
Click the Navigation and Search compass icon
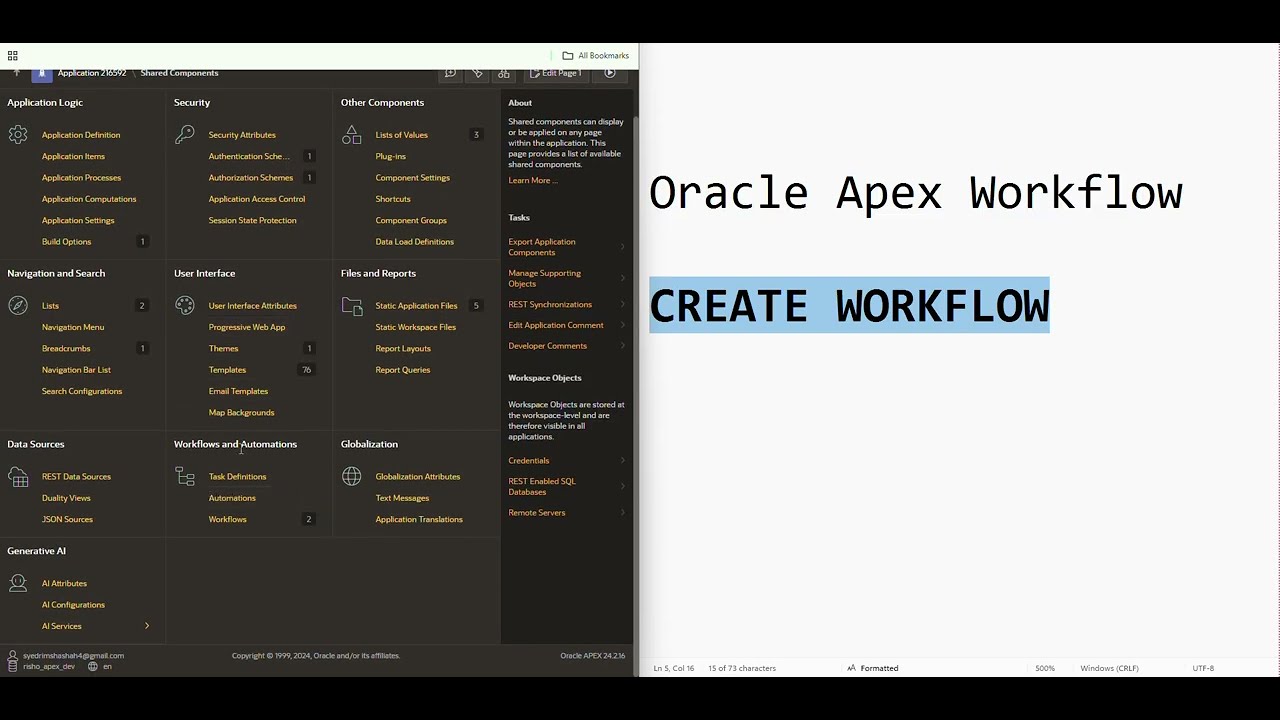click(18, 305)
